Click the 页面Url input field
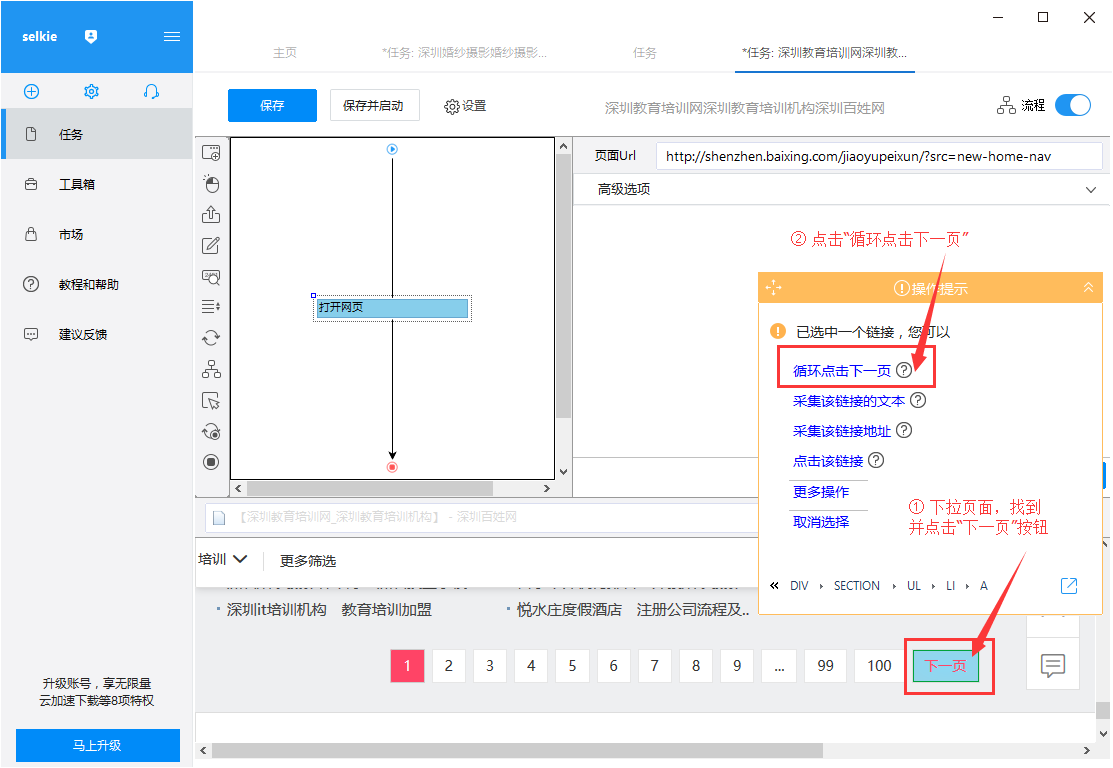This screenshot has width=1113, height=768. pos(879,156)
